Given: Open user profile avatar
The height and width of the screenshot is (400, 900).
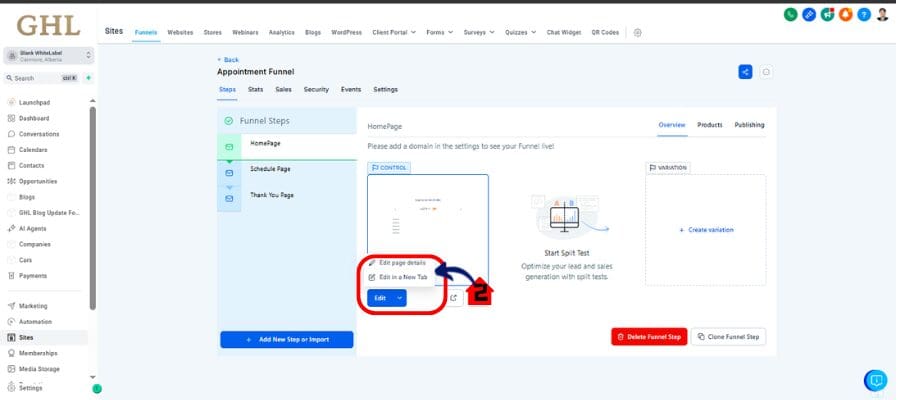Looking at the screenshot, I should [x=882, y=15].
